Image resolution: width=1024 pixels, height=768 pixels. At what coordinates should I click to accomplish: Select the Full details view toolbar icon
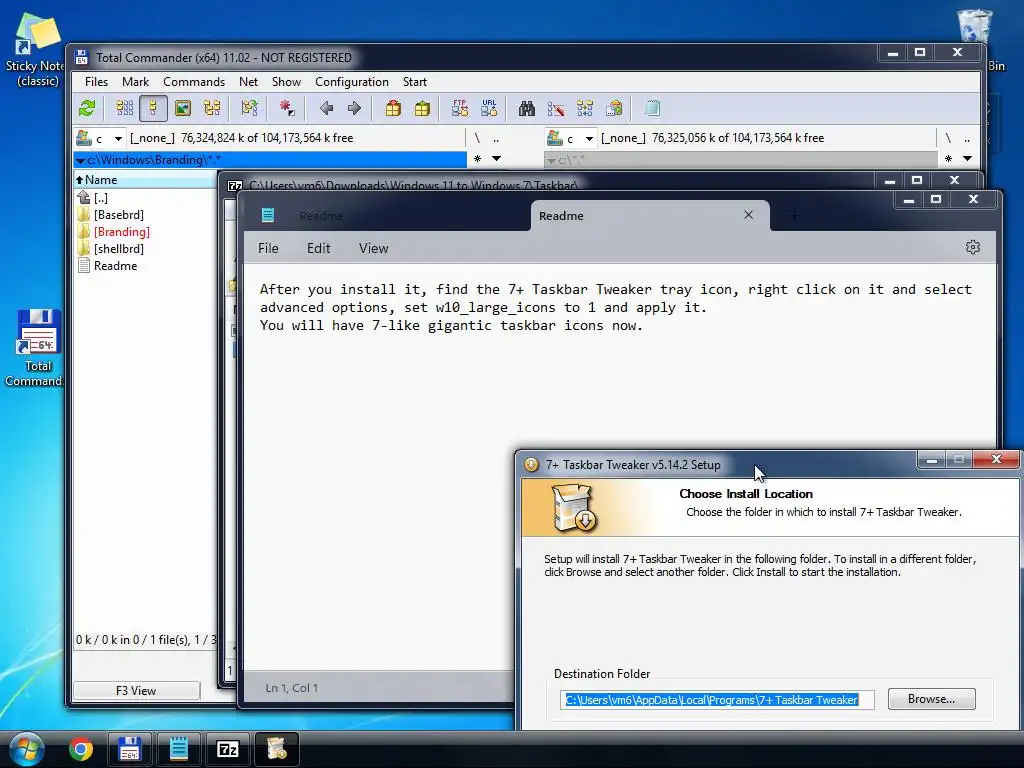coord(153,108)
